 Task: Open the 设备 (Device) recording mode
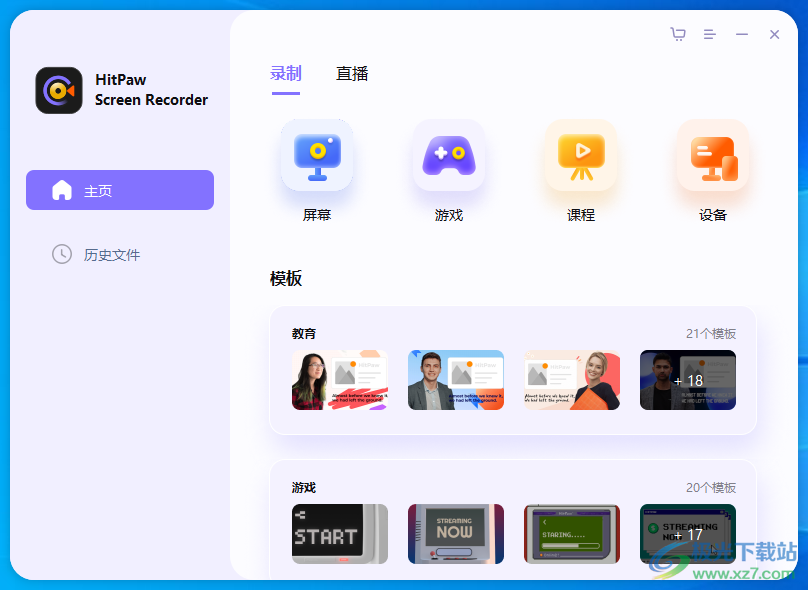pyautogui.click(x=713, y=156)
